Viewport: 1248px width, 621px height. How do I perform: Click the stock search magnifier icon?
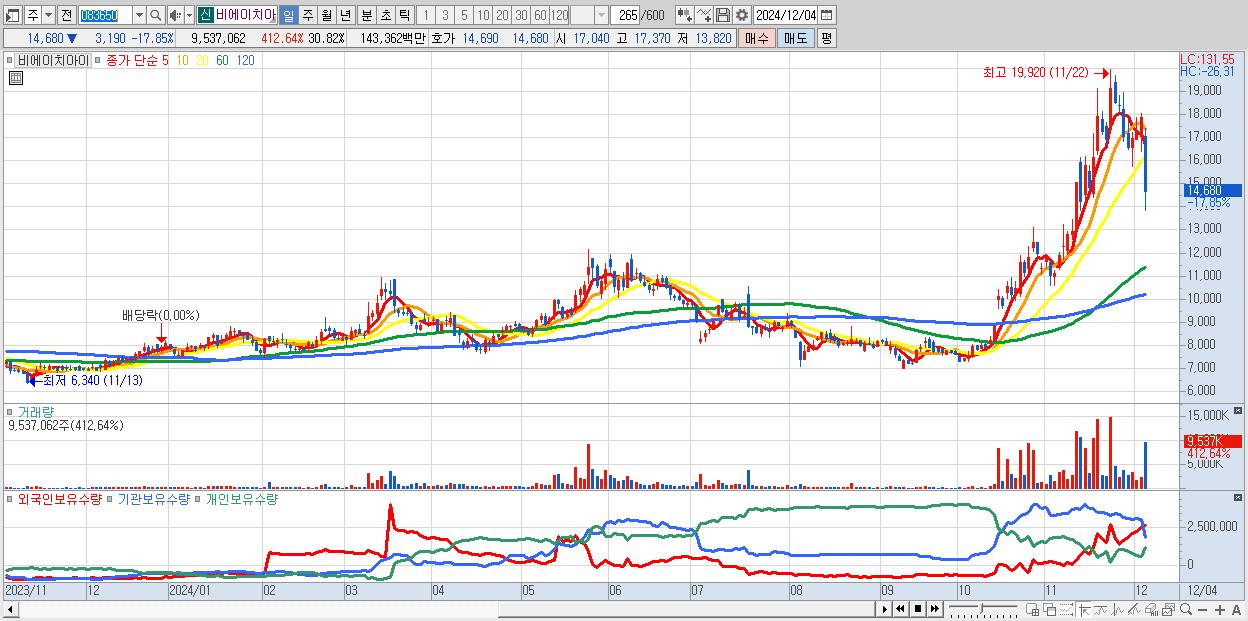155,15
